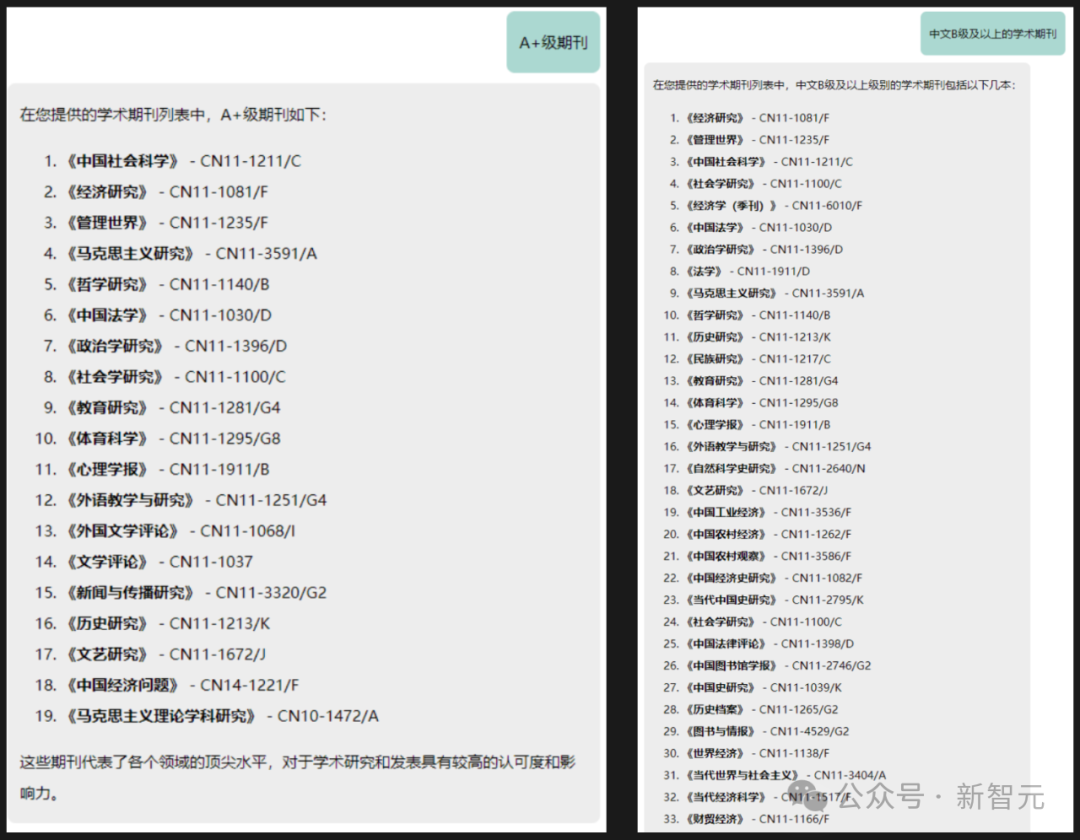The width and height of the screenshot is (1080, 840).
Task: Click the 'A+级期刊' user message bubble
Action: click(553, 42)
